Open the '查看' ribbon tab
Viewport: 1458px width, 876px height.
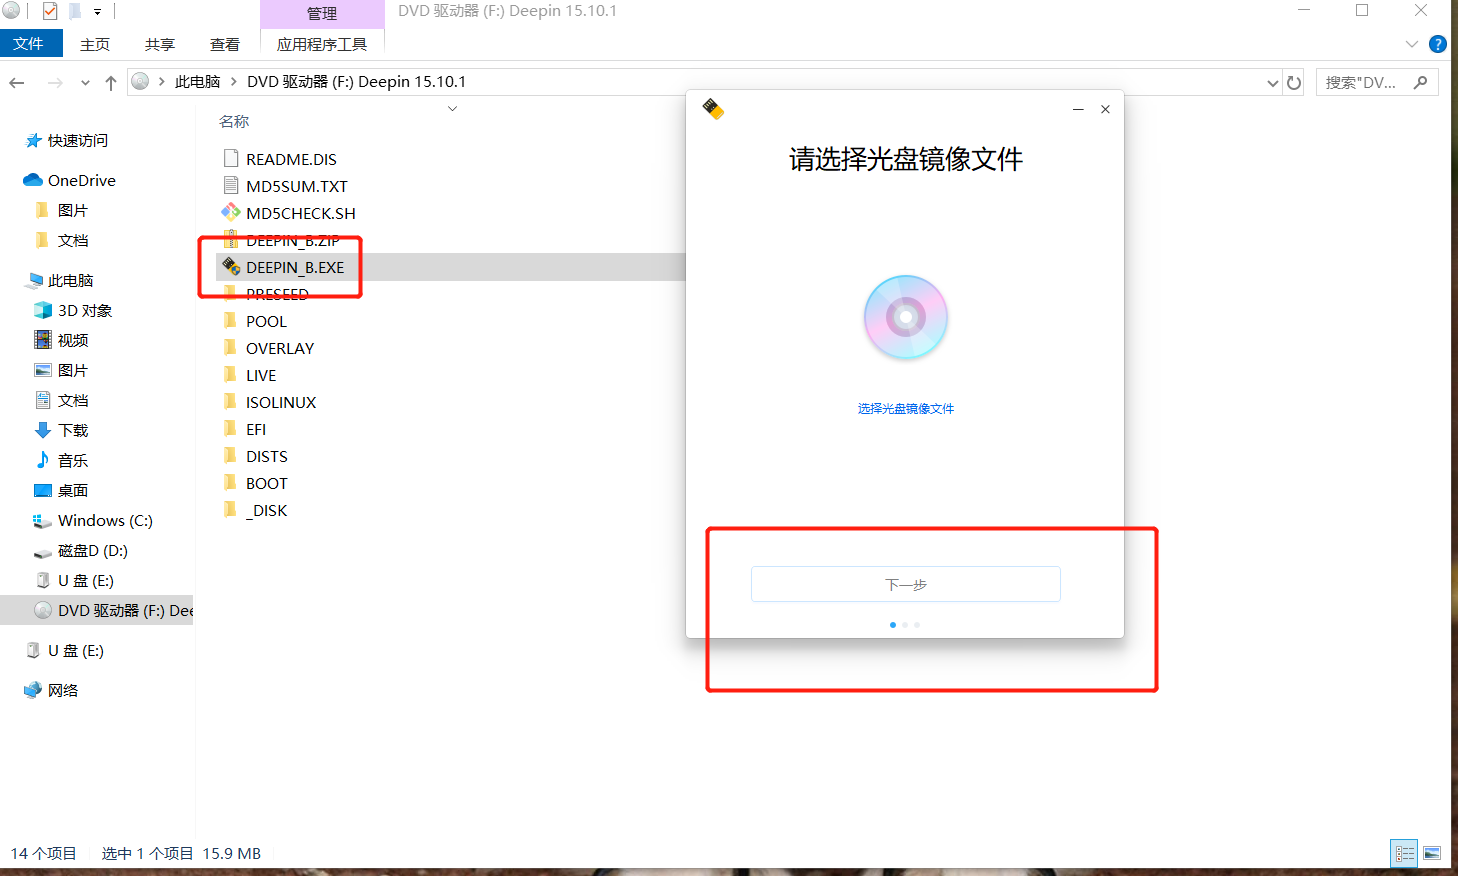coord(225,44)
